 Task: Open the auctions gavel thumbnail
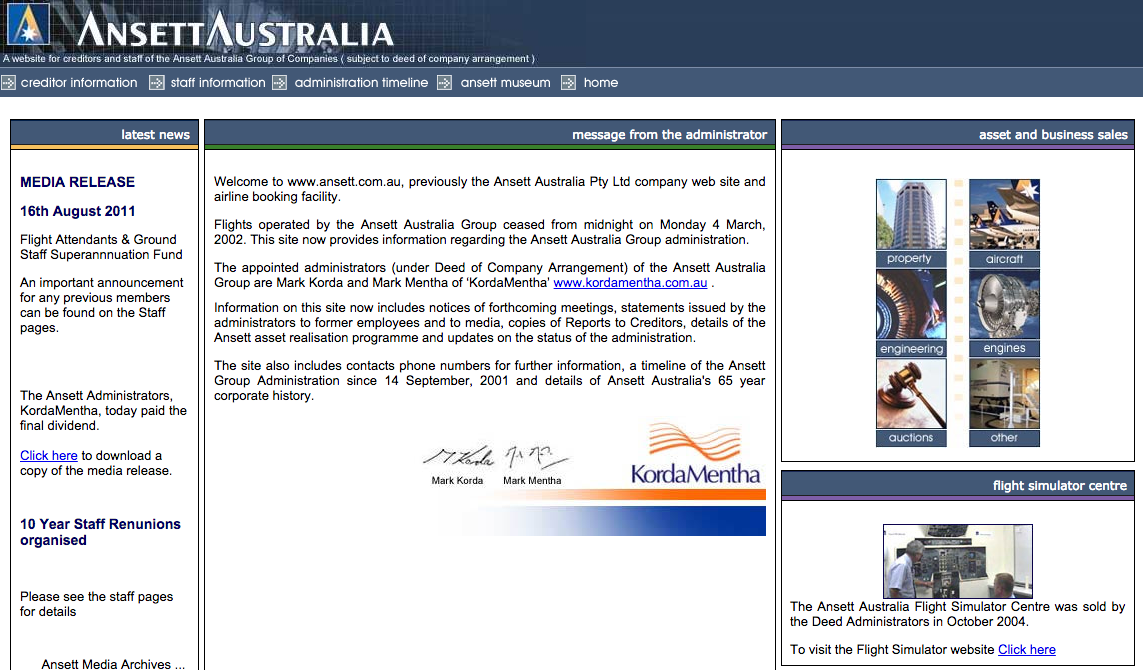911,394
